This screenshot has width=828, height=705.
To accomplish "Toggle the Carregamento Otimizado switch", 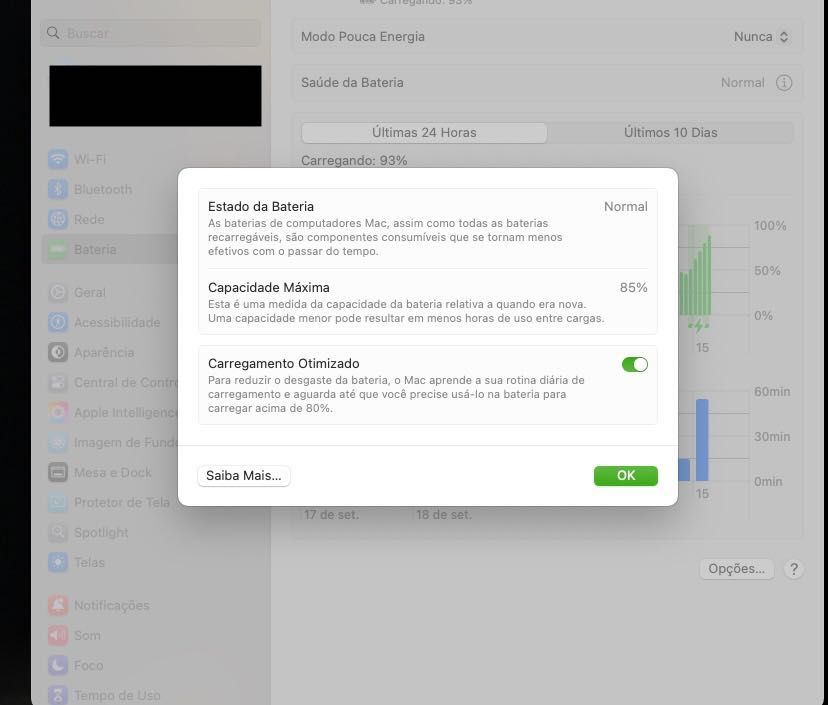I will click(634, 364).
